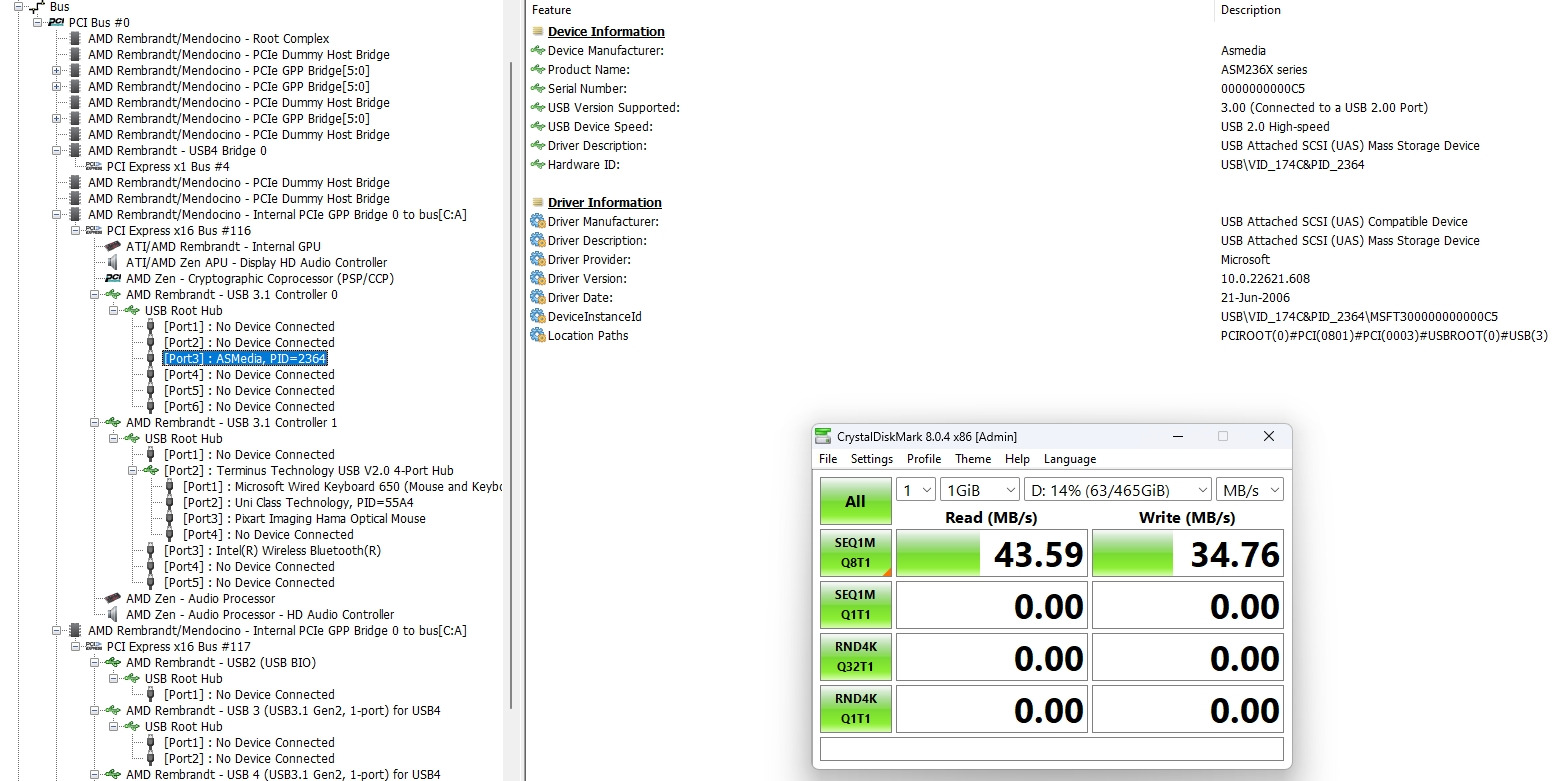Click the CrystalDiskMark title bar app icon
The image size is (1555, 781).
(x=823, y=436)
